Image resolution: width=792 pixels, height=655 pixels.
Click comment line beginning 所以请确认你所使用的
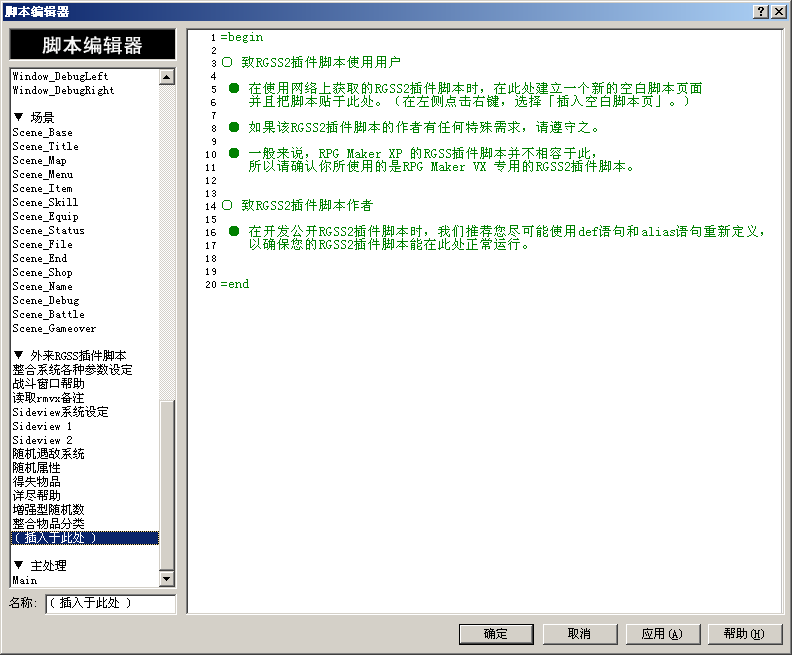click(x=441, y=167)
